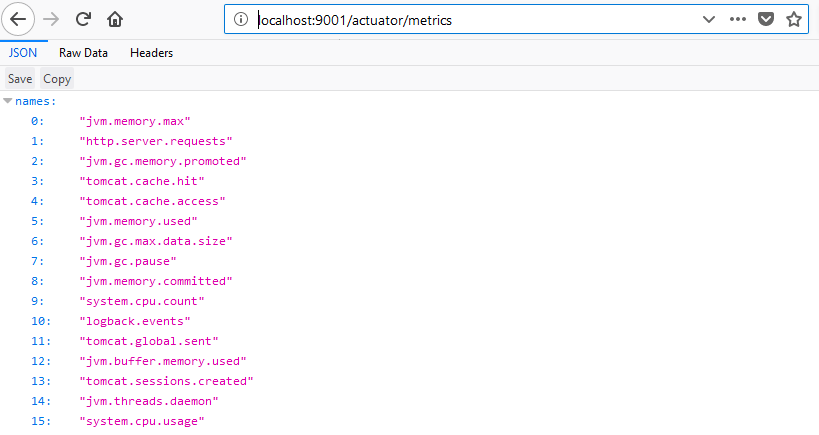Image resolution: width=819 pixels, height=435 pixels.
Task: Click the Forward navigation arrow
Action: pos(52,19)
